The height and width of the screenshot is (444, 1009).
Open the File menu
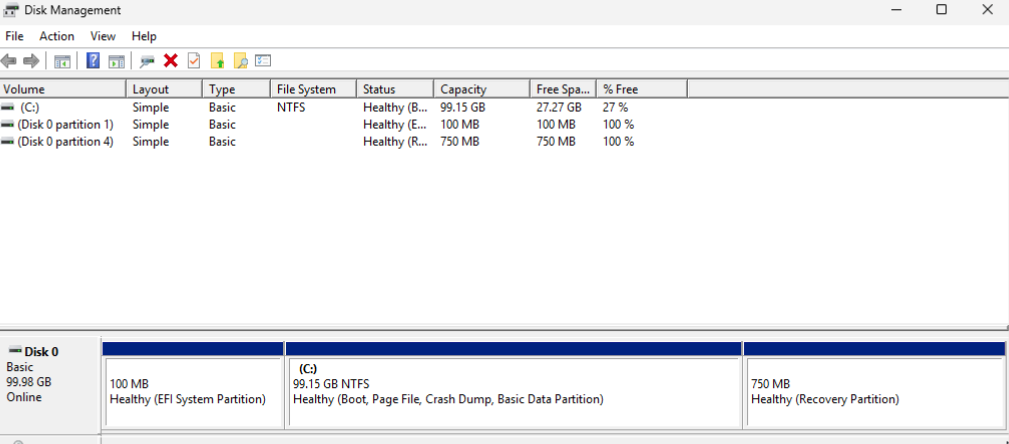[14, 37]
